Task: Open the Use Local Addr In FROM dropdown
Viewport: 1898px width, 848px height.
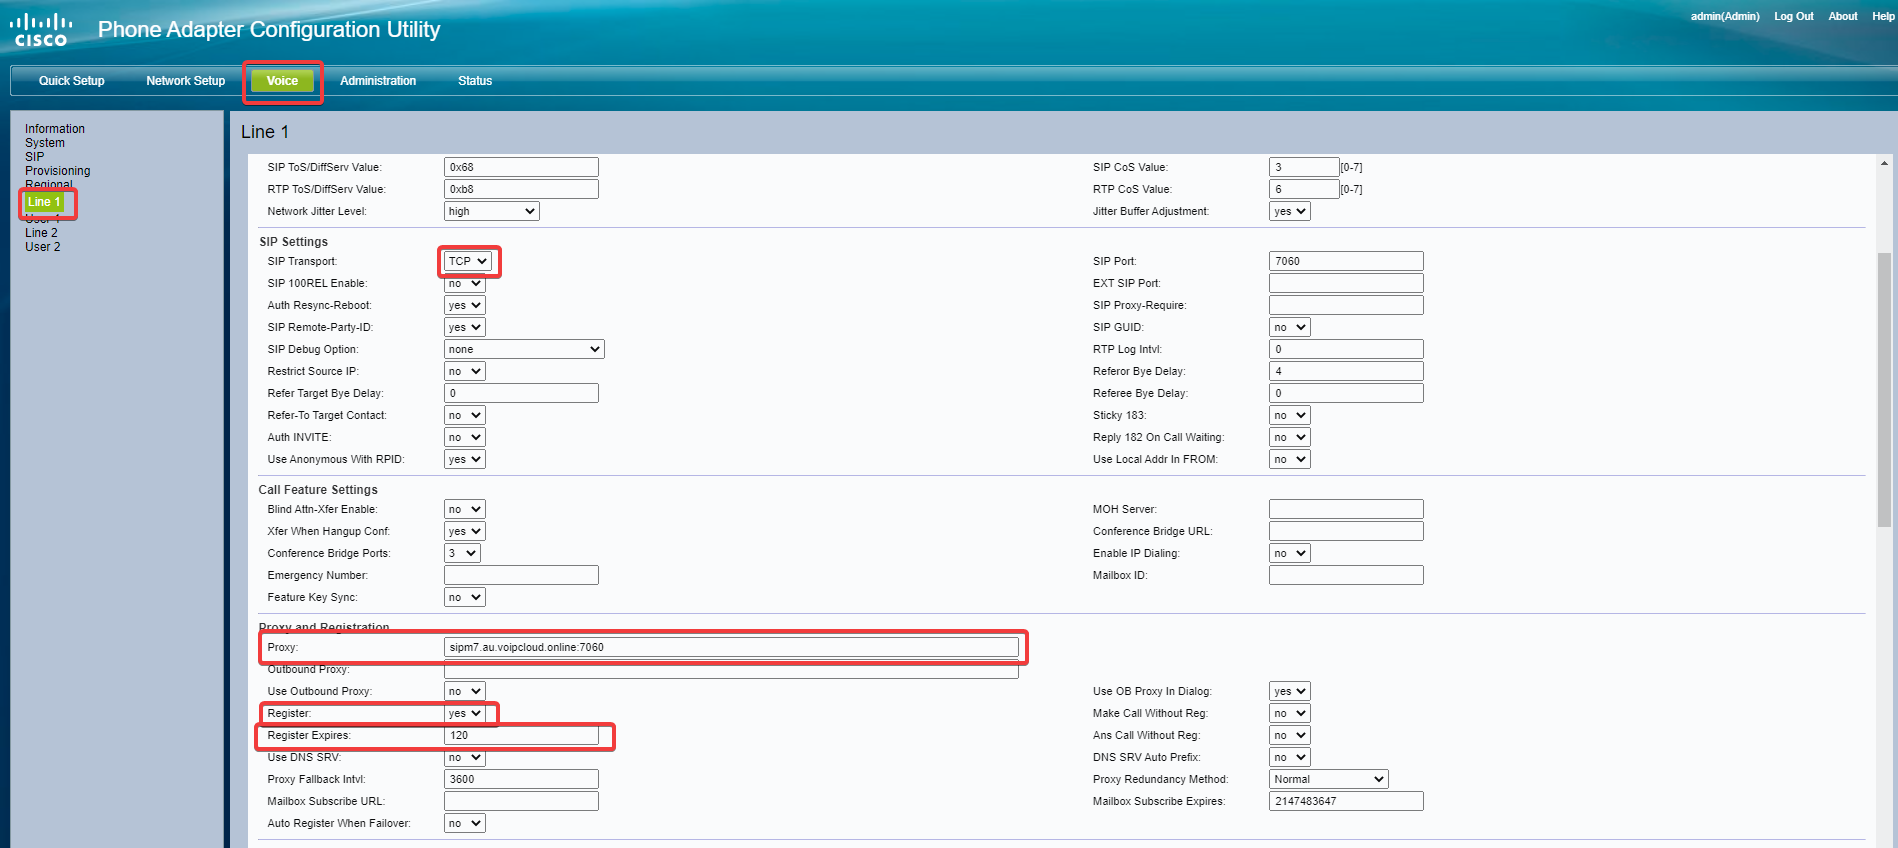Action: [1290, 459]
